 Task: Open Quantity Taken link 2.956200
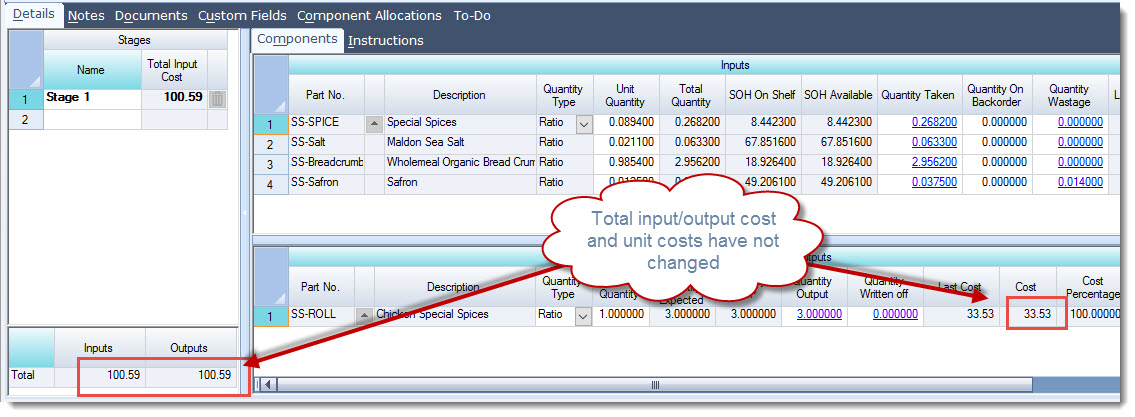point(934,162)
